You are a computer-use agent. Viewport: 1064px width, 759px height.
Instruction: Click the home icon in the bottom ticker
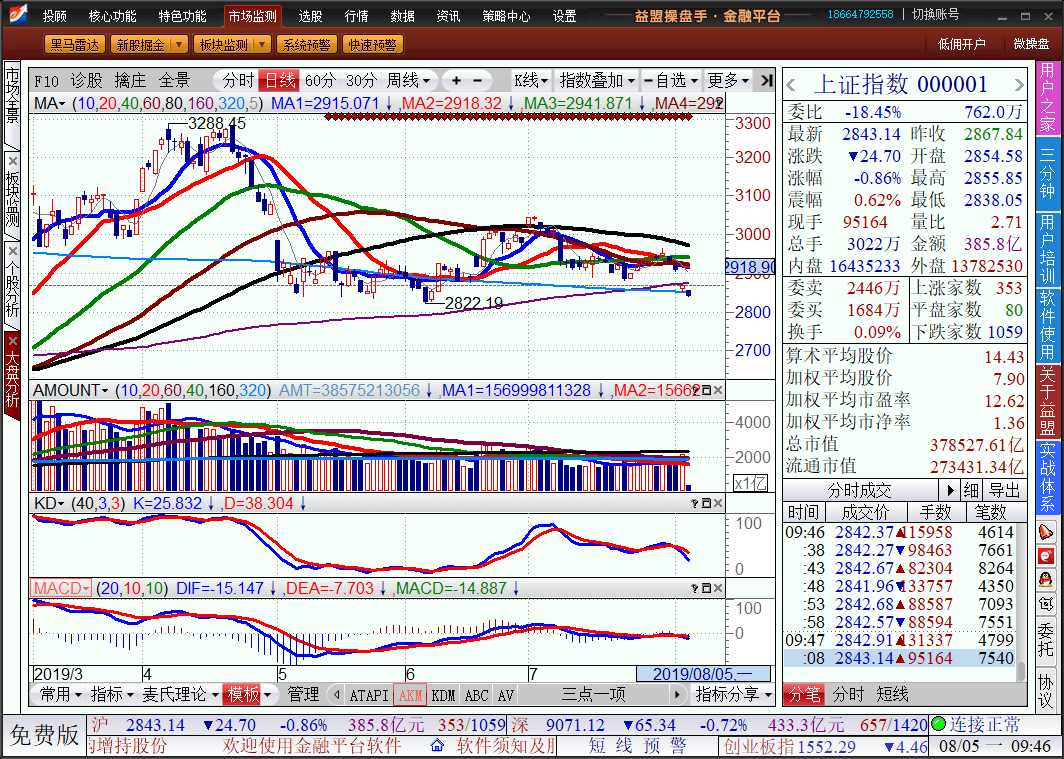pos(438,746)
